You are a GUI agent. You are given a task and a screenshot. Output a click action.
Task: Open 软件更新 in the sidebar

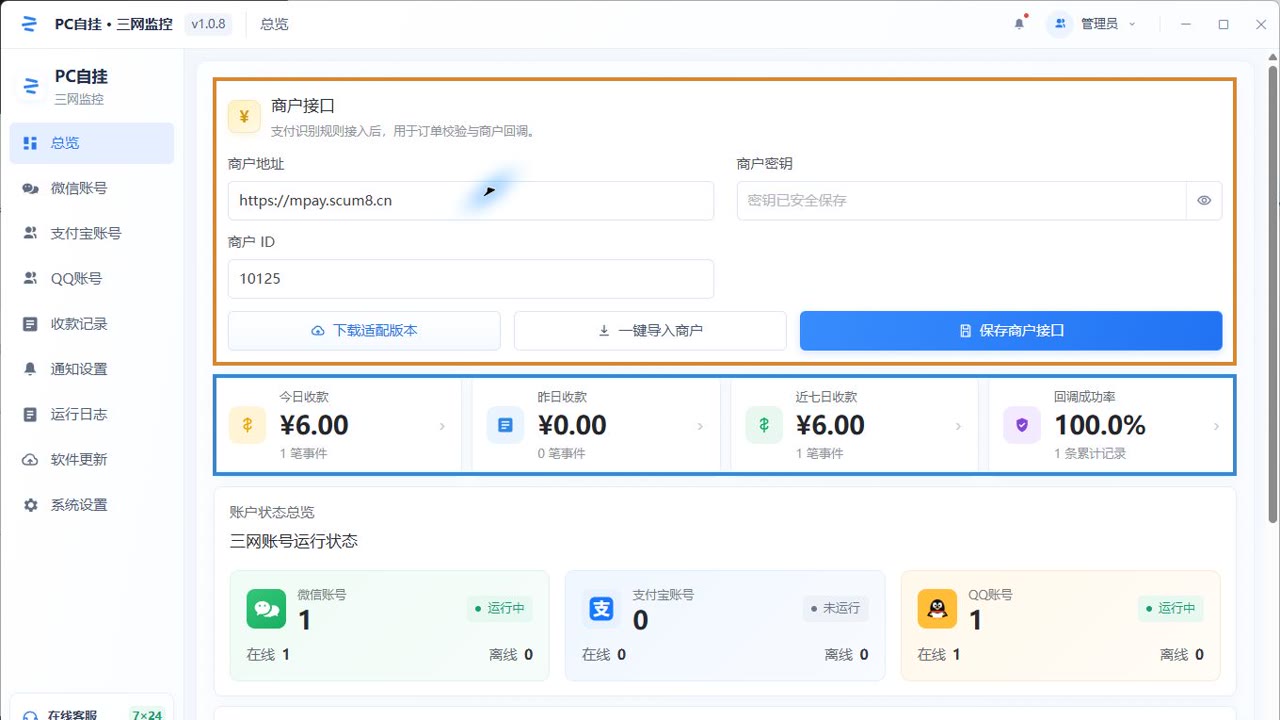coord(92,460)
